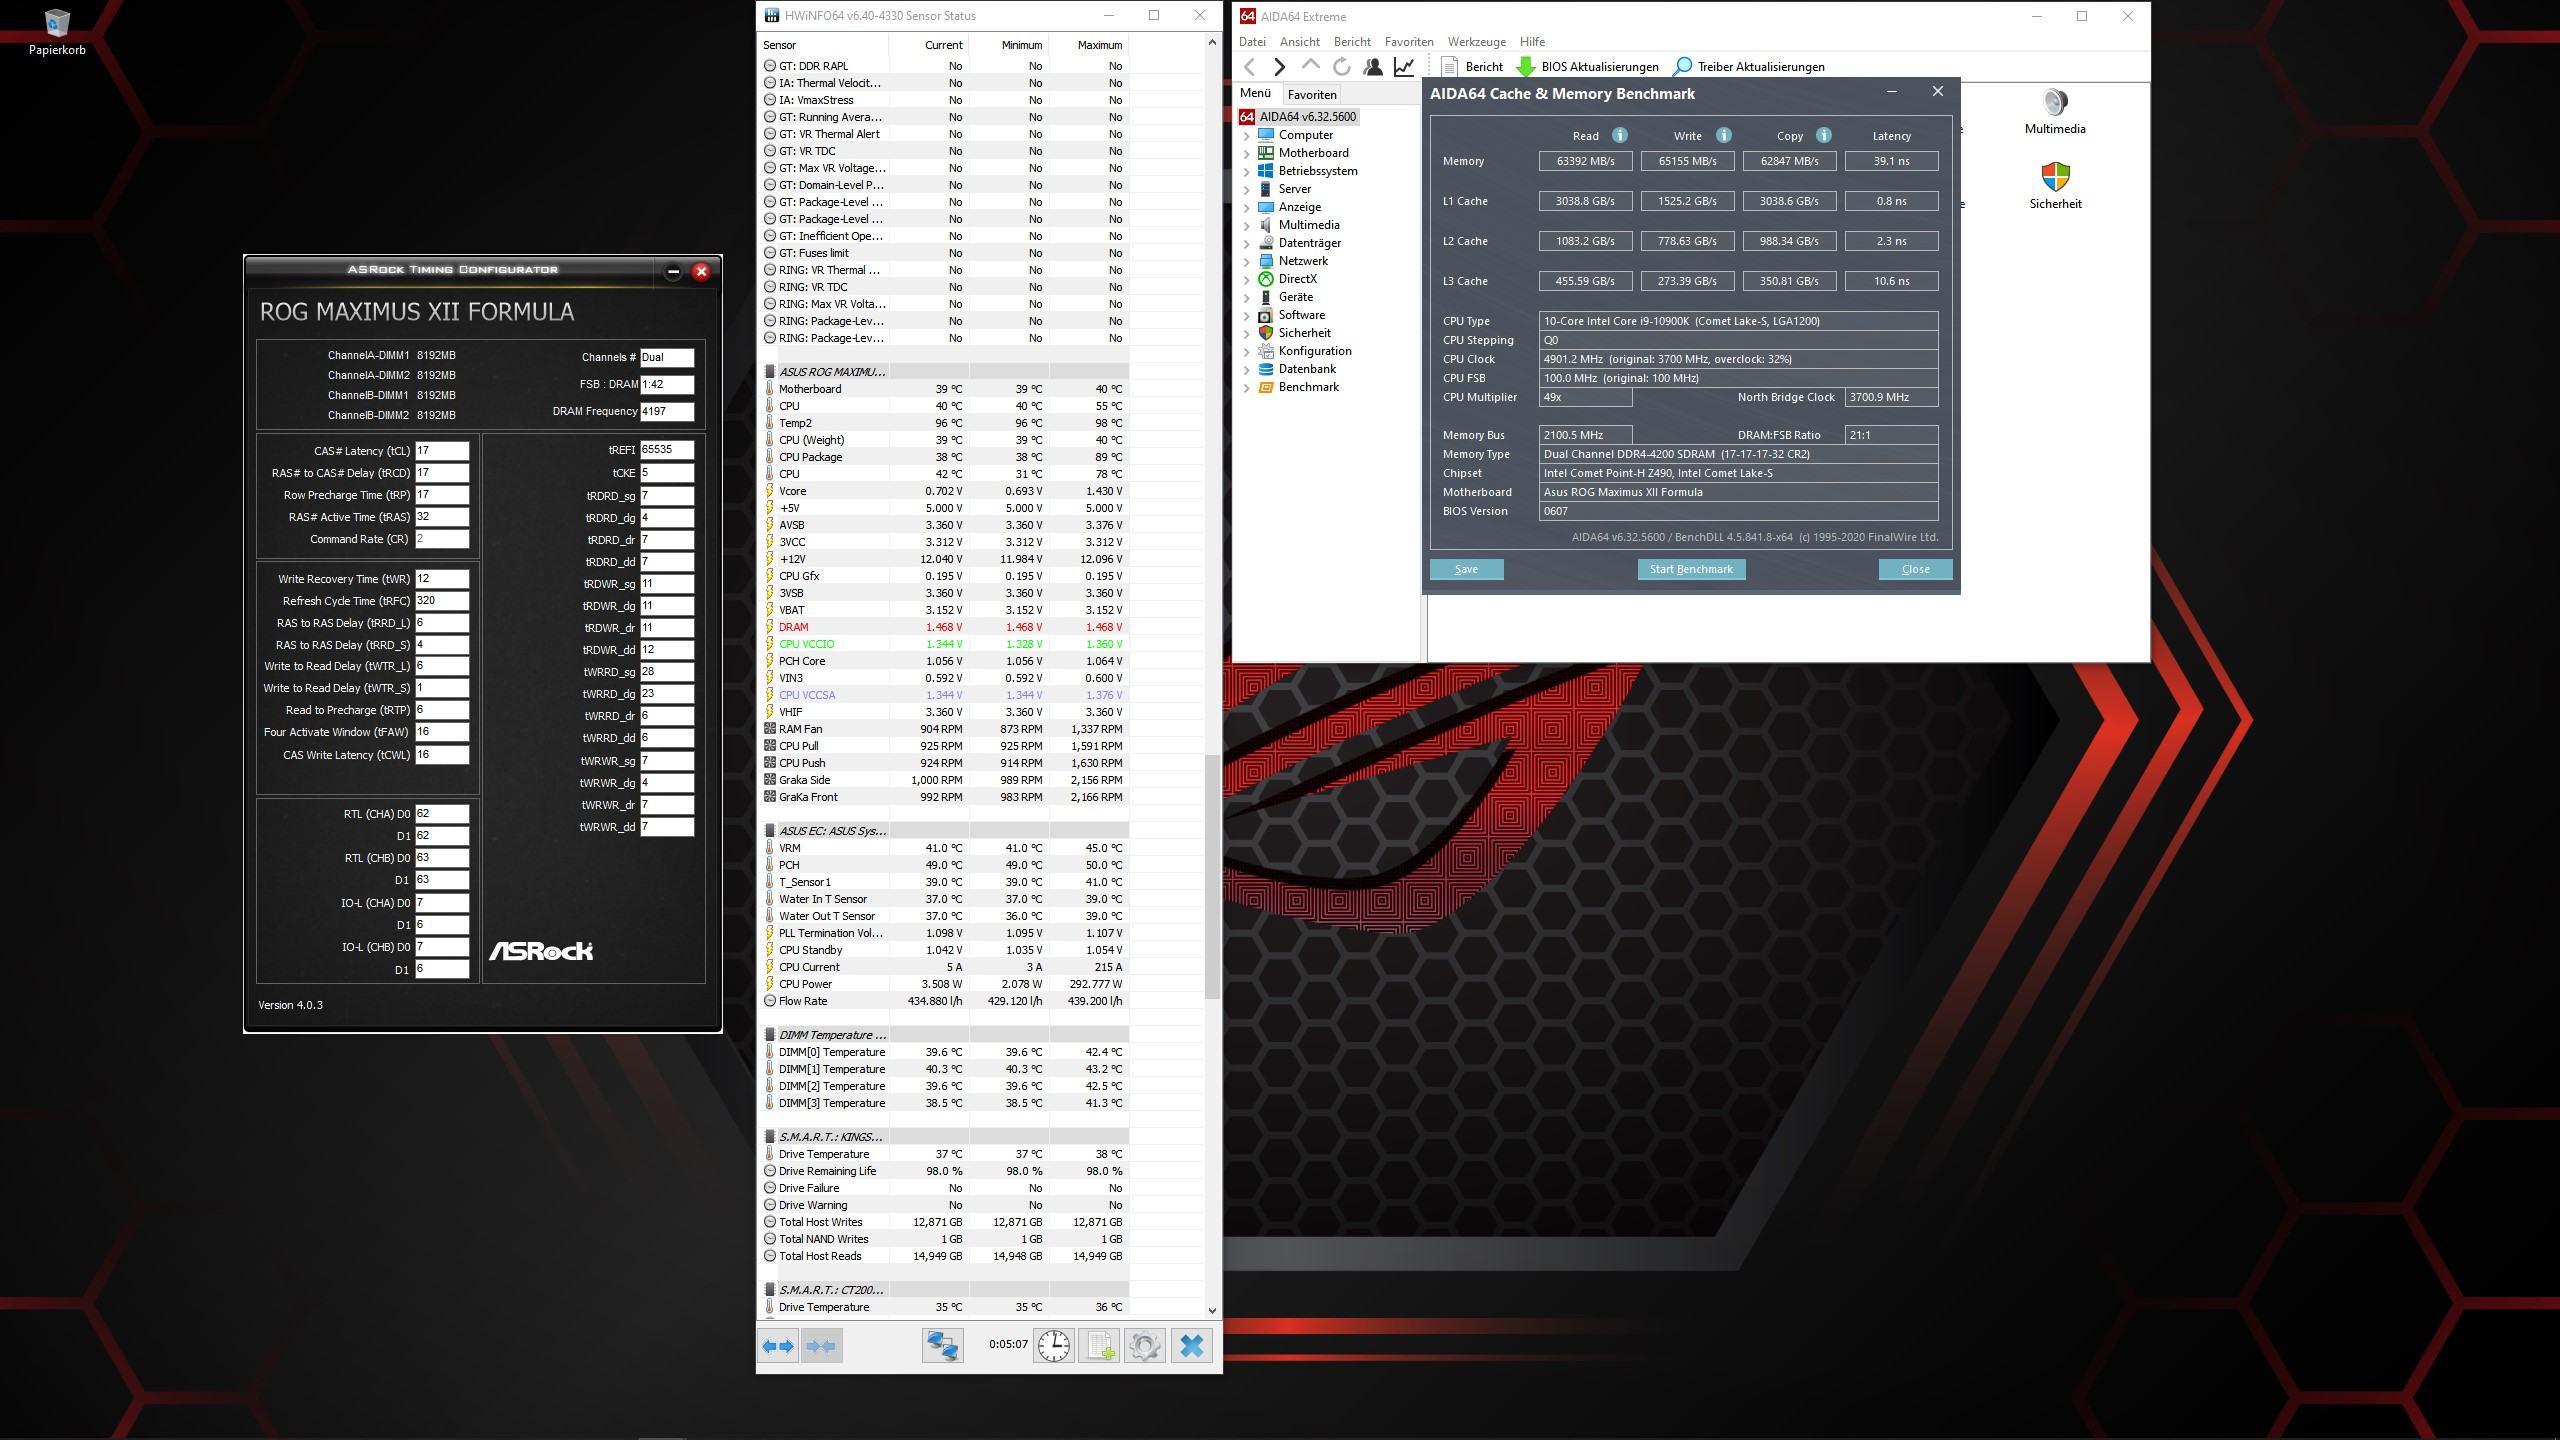Screen dimensions: 2560x1440
Task: Expand Datenträger tree node
Action: [x=1247, y=243]
